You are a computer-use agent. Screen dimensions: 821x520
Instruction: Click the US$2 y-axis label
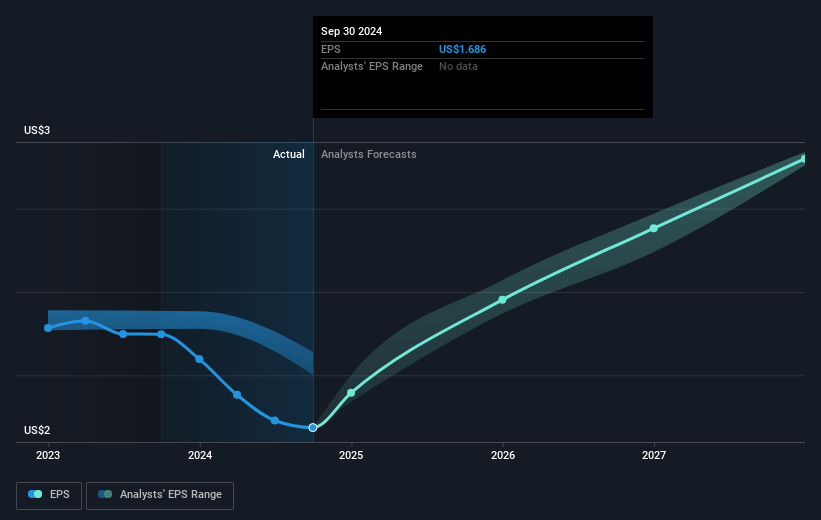[37, 430]
